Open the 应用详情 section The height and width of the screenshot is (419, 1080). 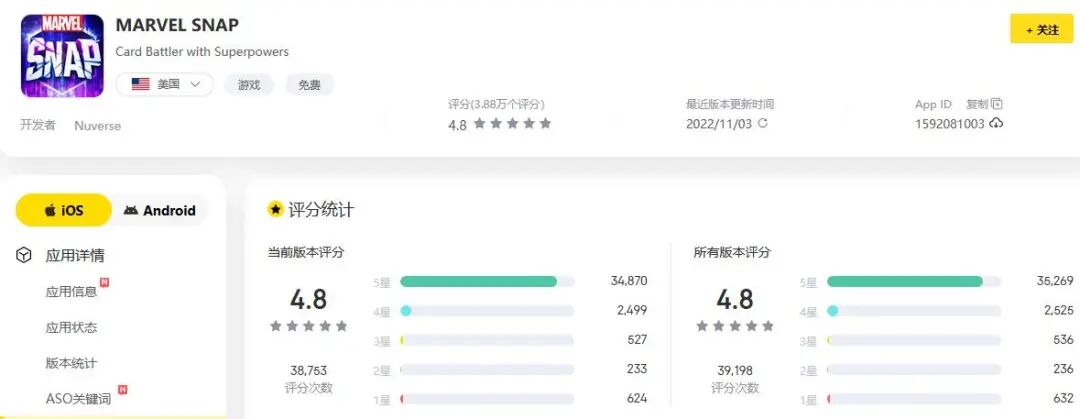pos(75,256)
